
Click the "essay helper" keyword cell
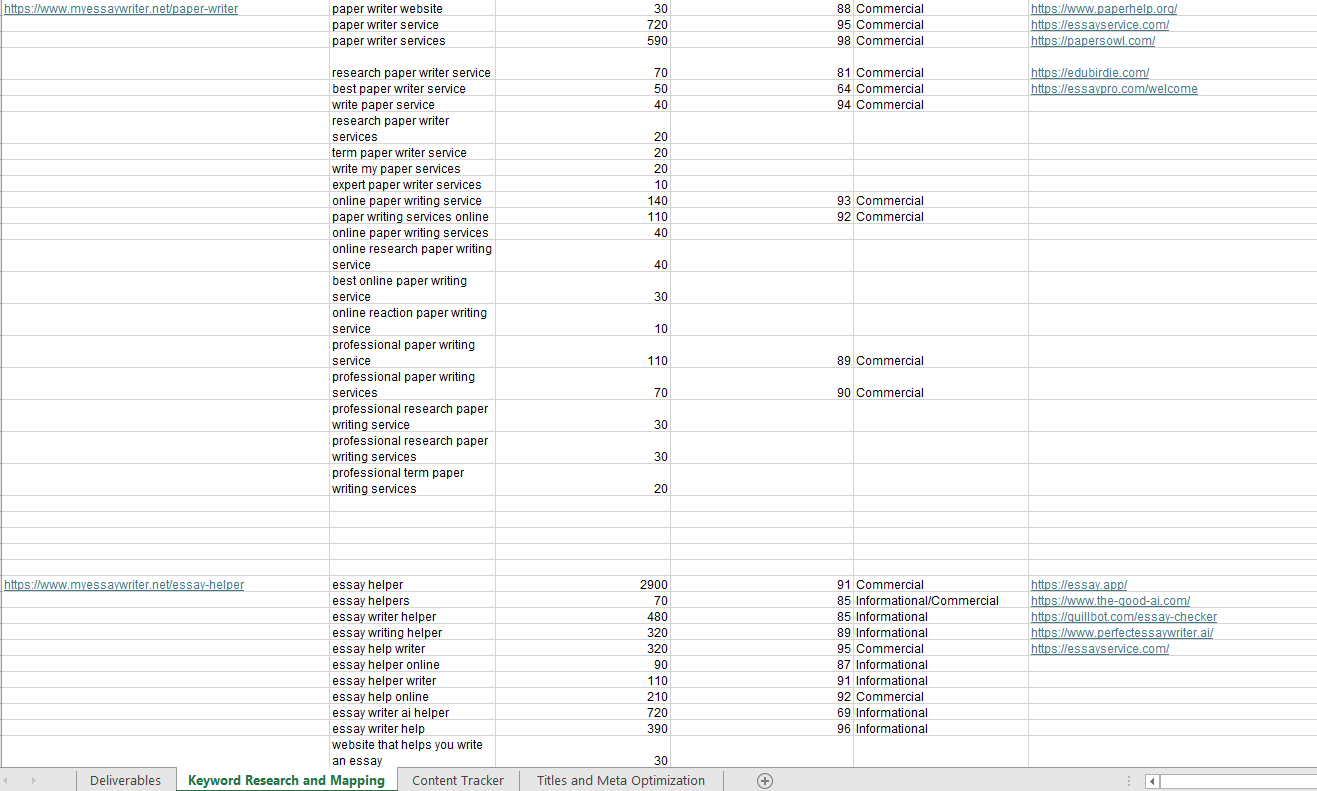pos(412,585)
